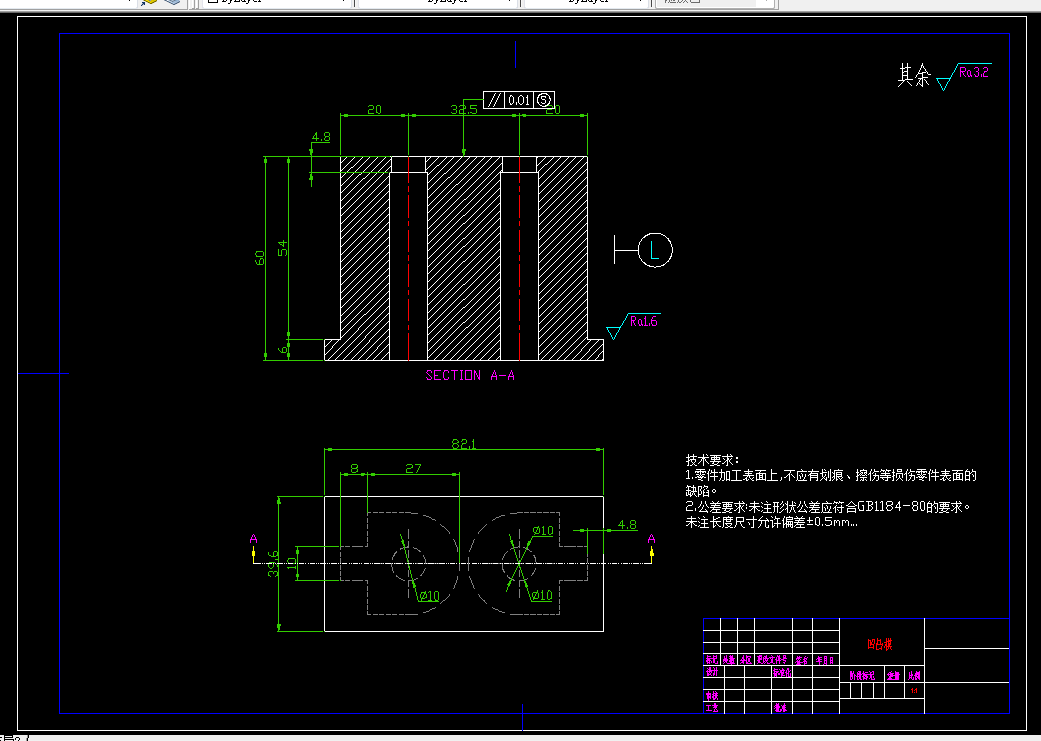Select the Ø10 label under the 27 dimension

tap(429, 596)
